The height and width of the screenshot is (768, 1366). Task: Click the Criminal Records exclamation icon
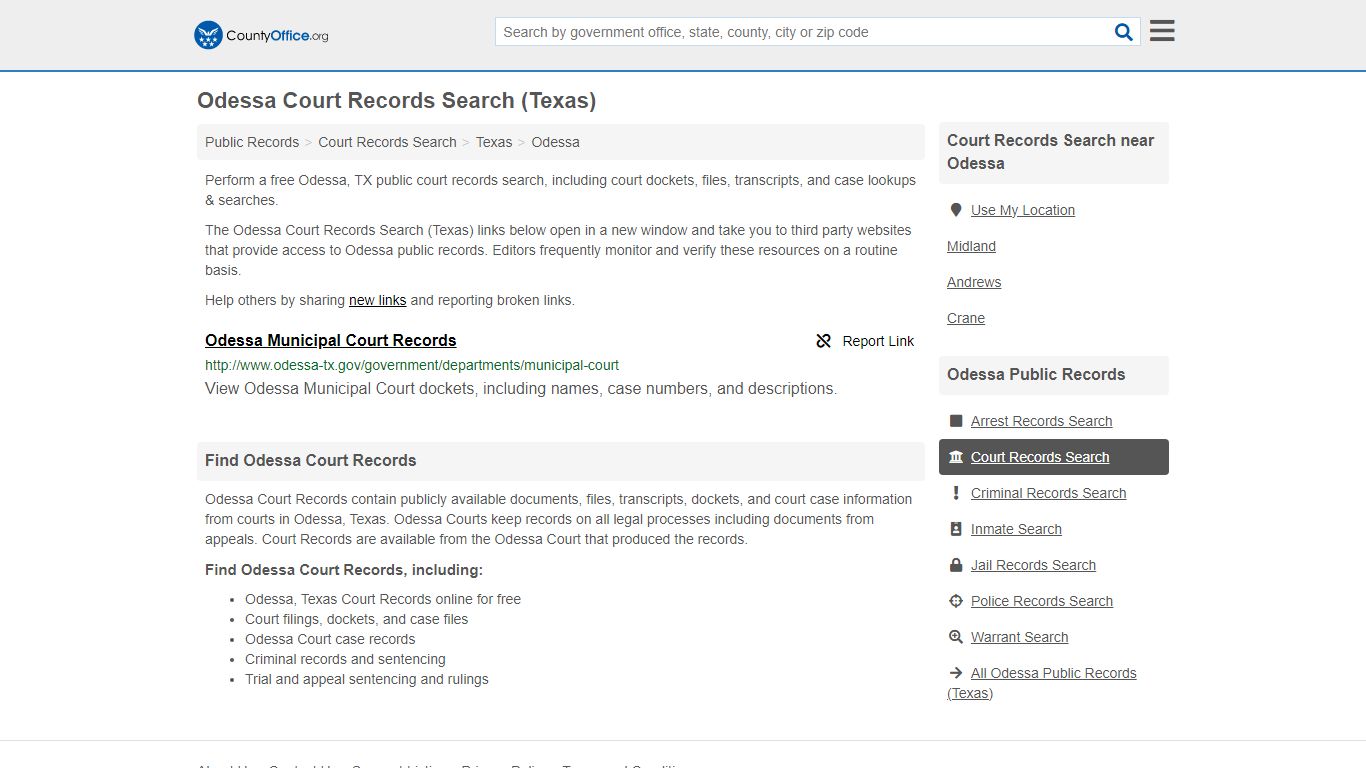click(x=956, y=493)
